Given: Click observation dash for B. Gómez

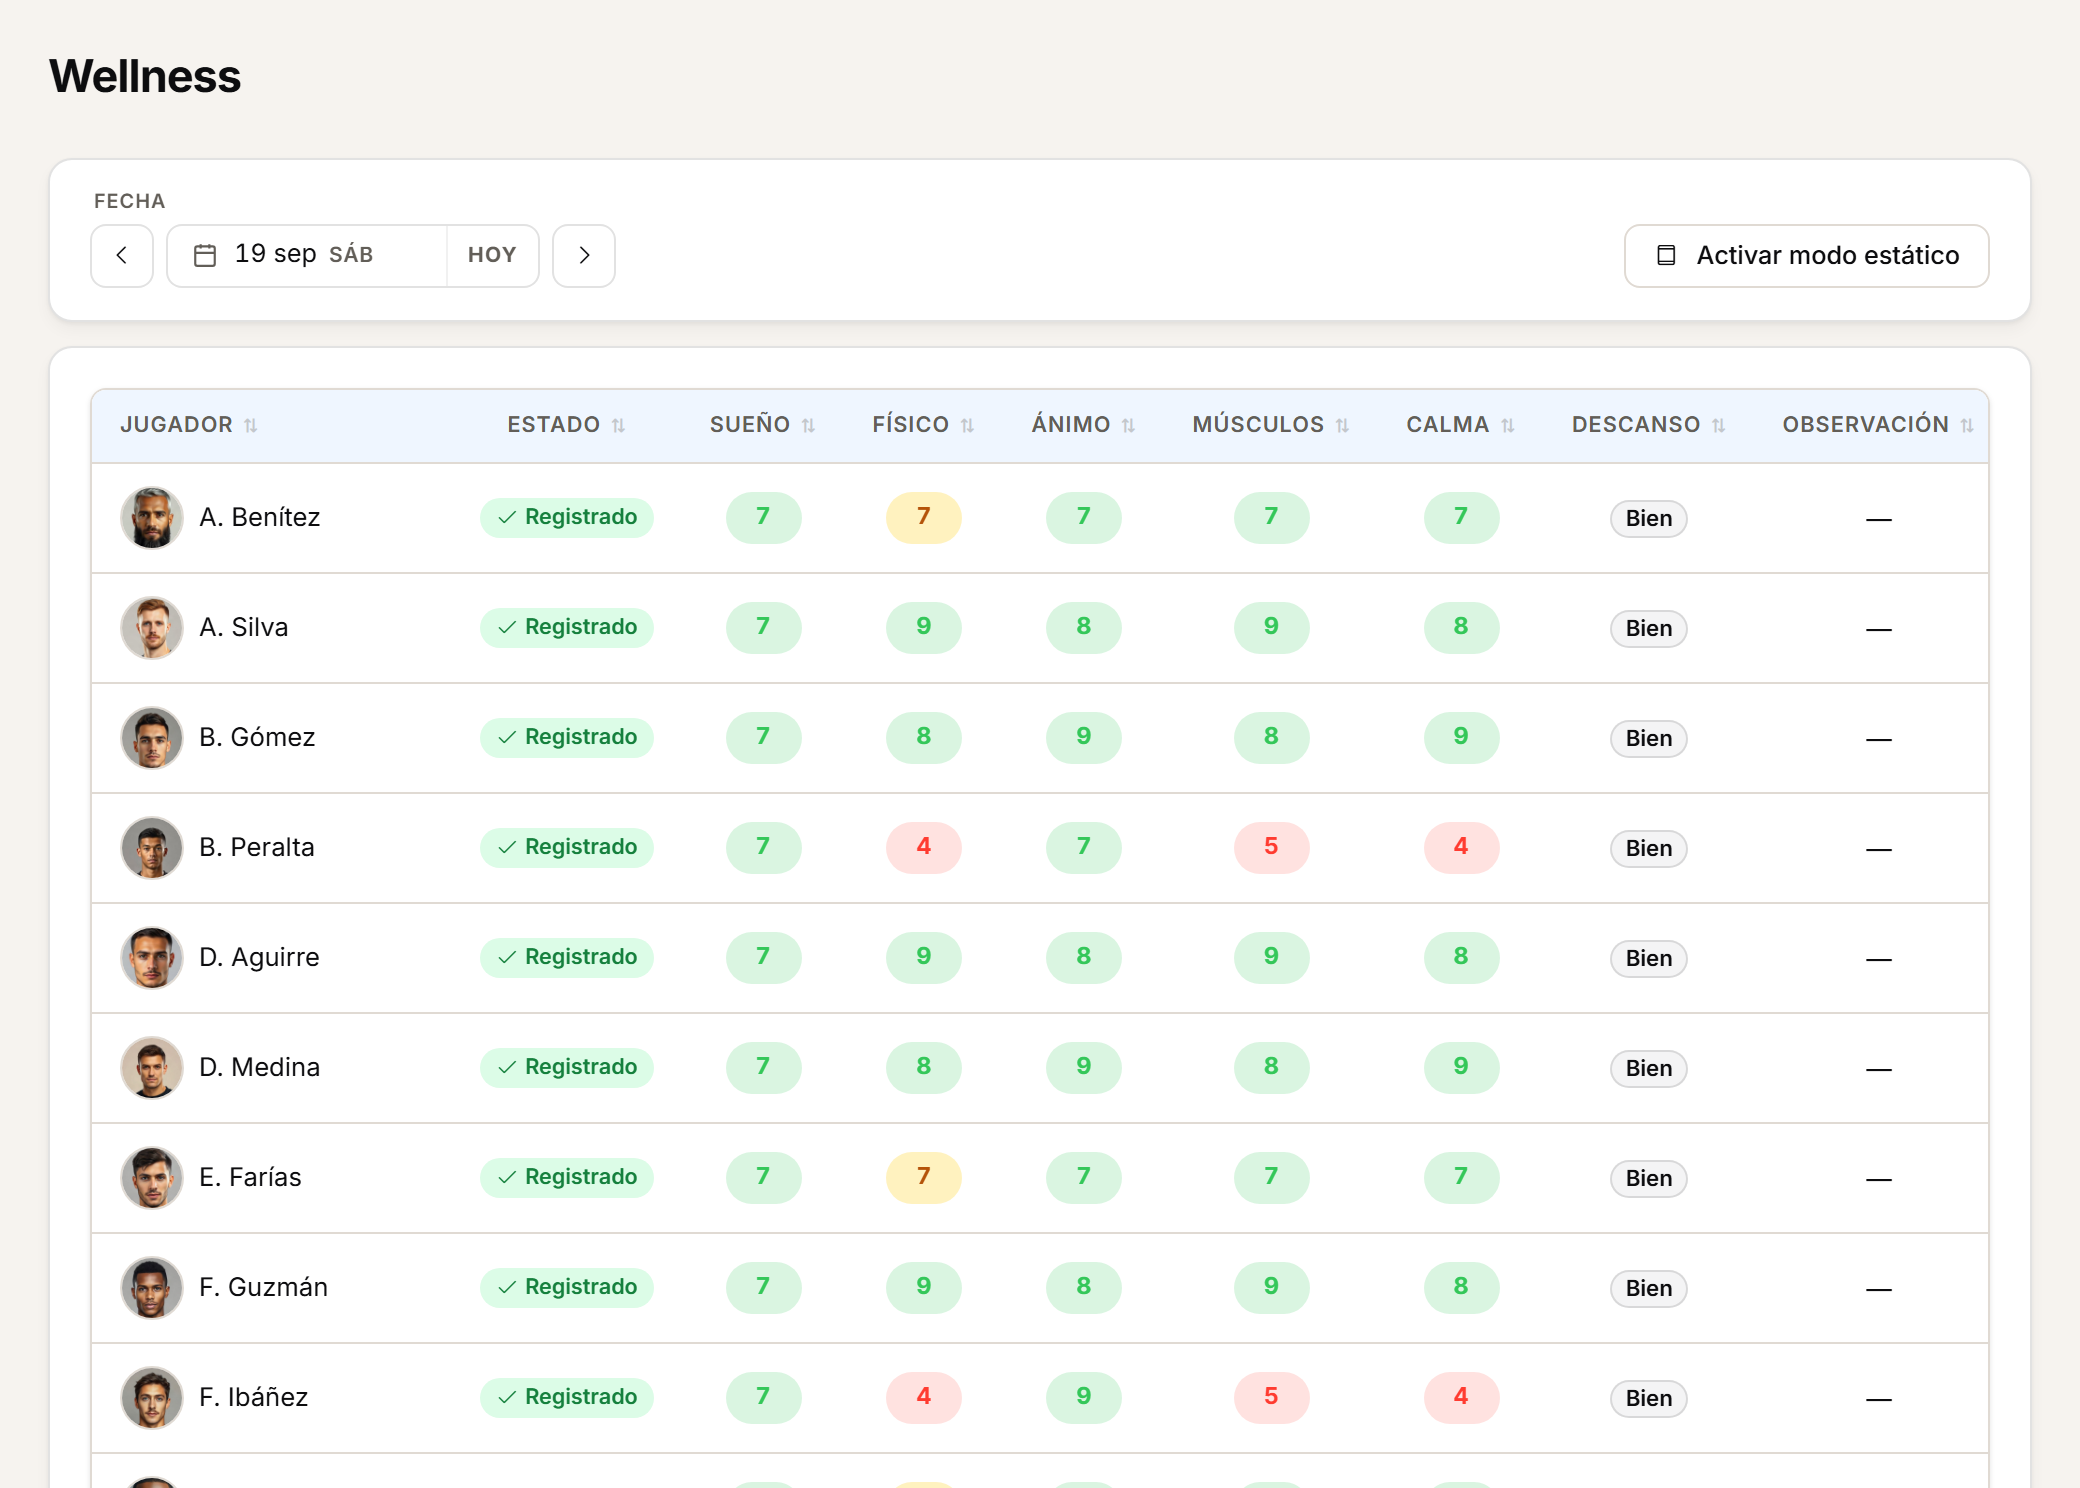Looking at the screenshot, I should tap(1879, 739).
